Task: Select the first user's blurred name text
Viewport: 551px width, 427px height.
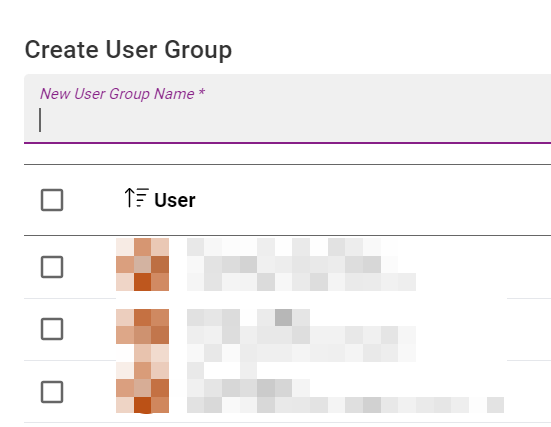Action: pos(301,264)
